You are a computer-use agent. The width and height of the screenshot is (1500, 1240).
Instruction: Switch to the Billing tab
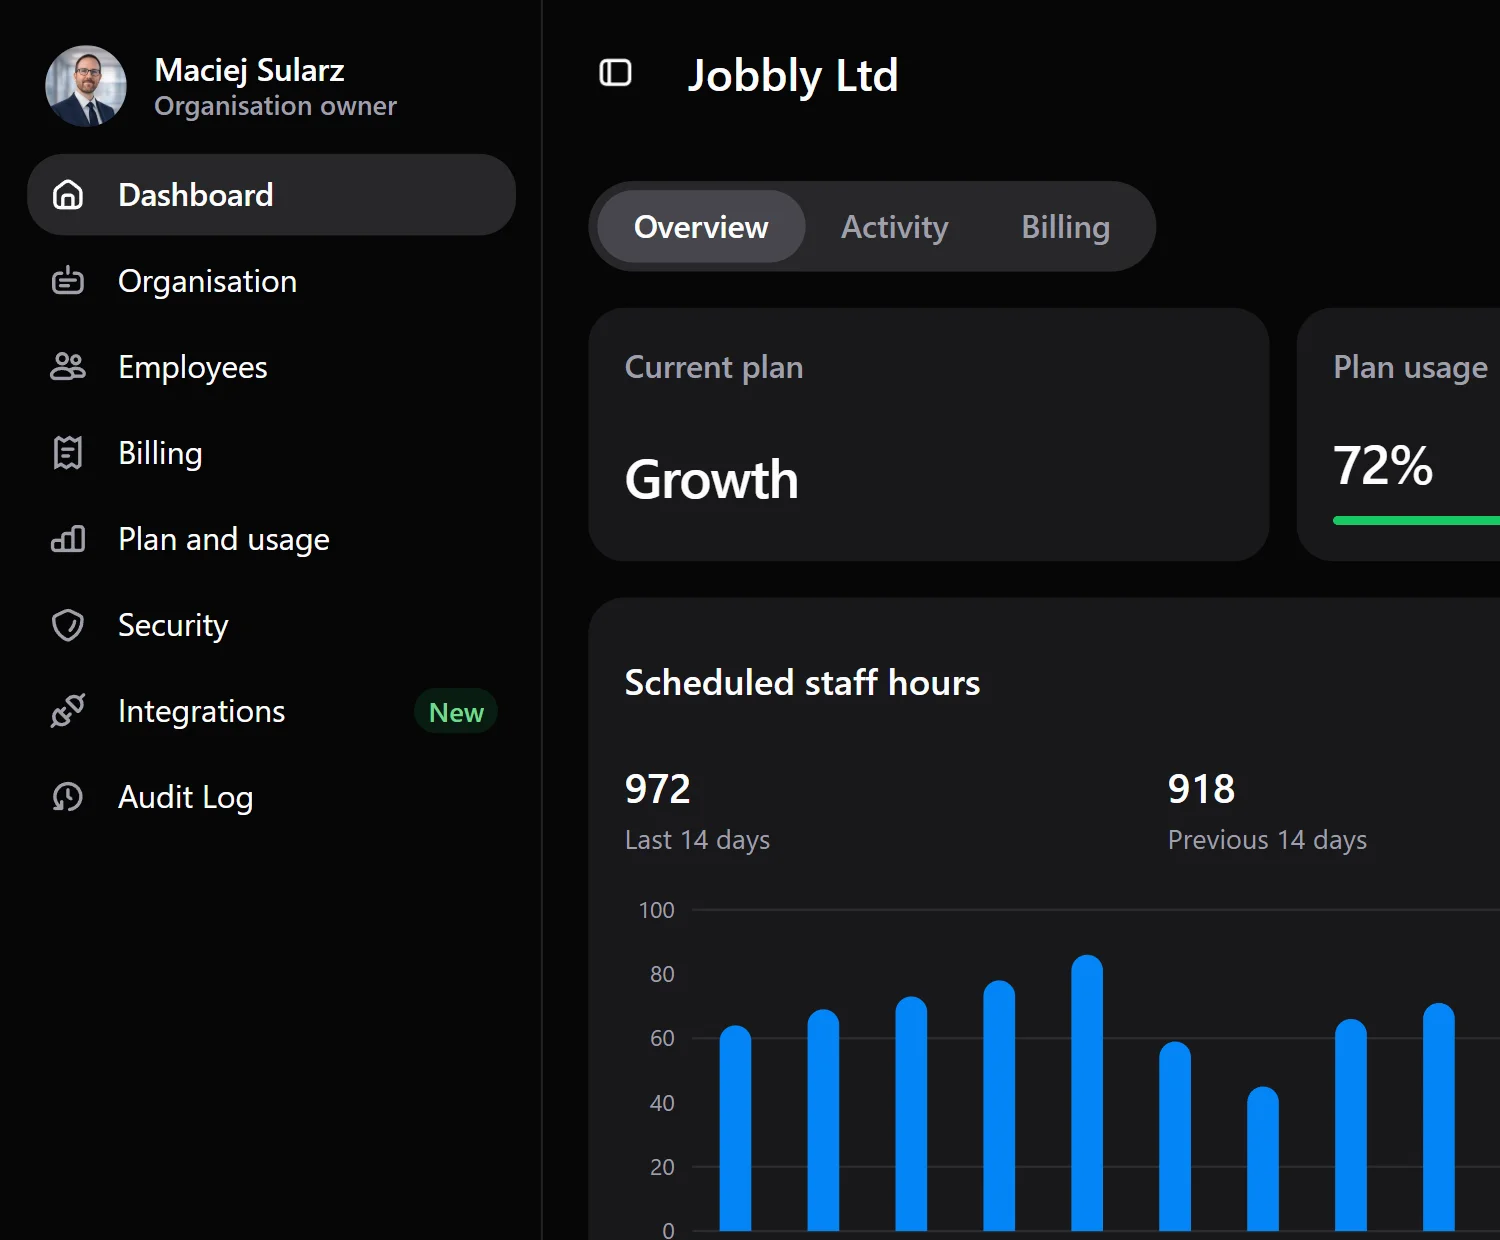click(1066, 227)
